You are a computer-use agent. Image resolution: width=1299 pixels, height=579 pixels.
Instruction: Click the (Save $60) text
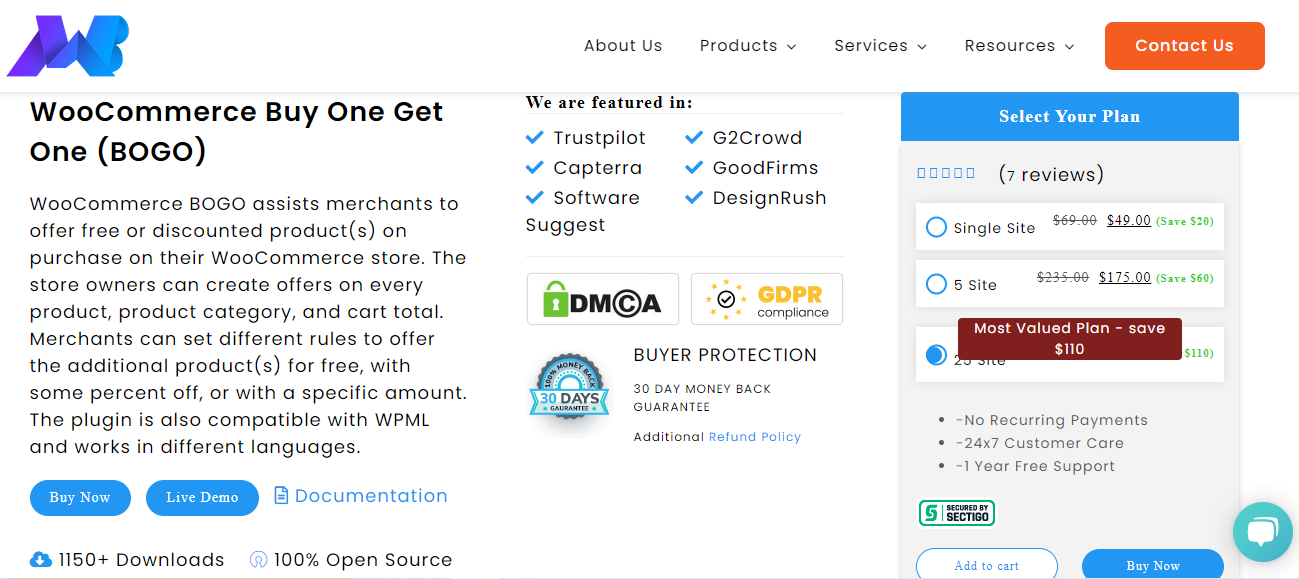tap(1185, 278)
